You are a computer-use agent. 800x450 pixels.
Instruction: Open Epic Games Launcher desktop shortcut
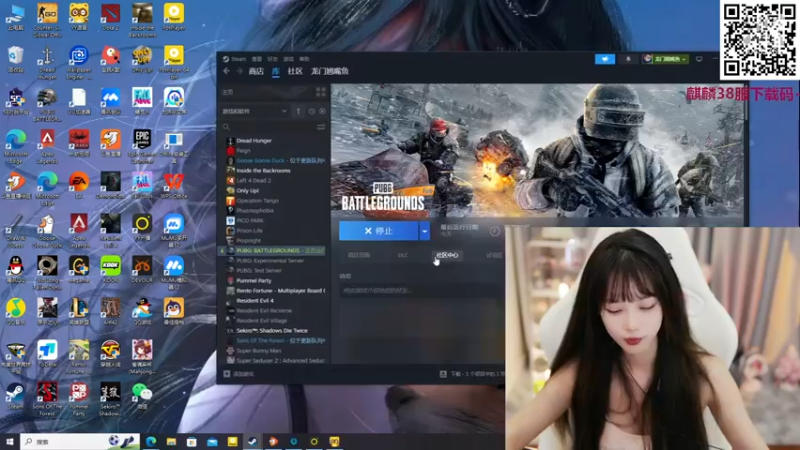(x=142, y=146)
